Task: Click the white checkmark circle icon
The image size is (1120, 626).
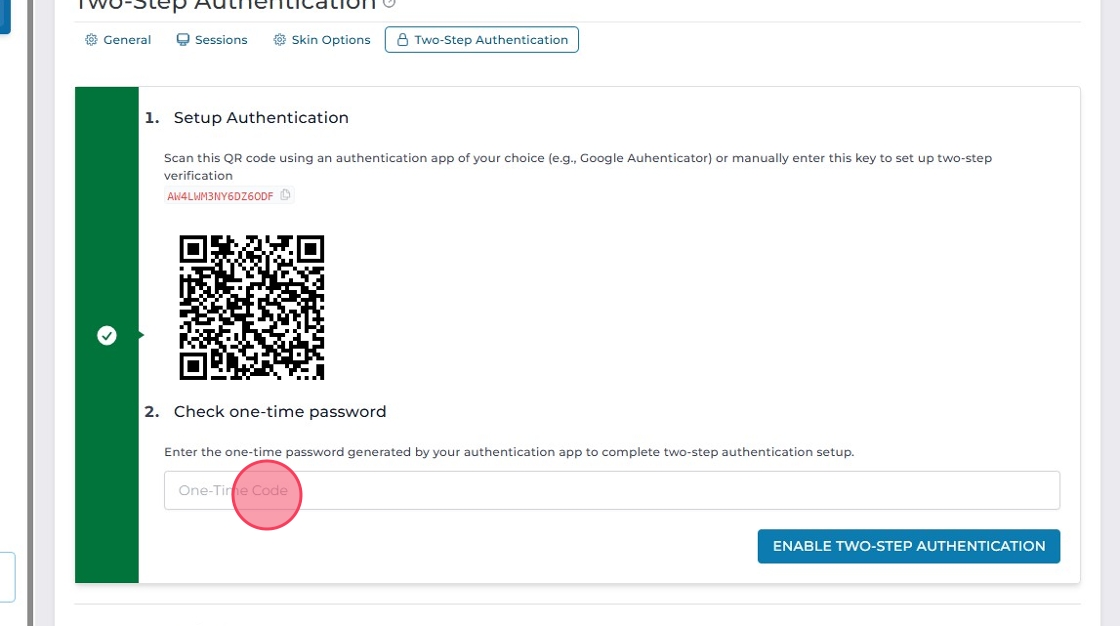Action: click(107, 336)
